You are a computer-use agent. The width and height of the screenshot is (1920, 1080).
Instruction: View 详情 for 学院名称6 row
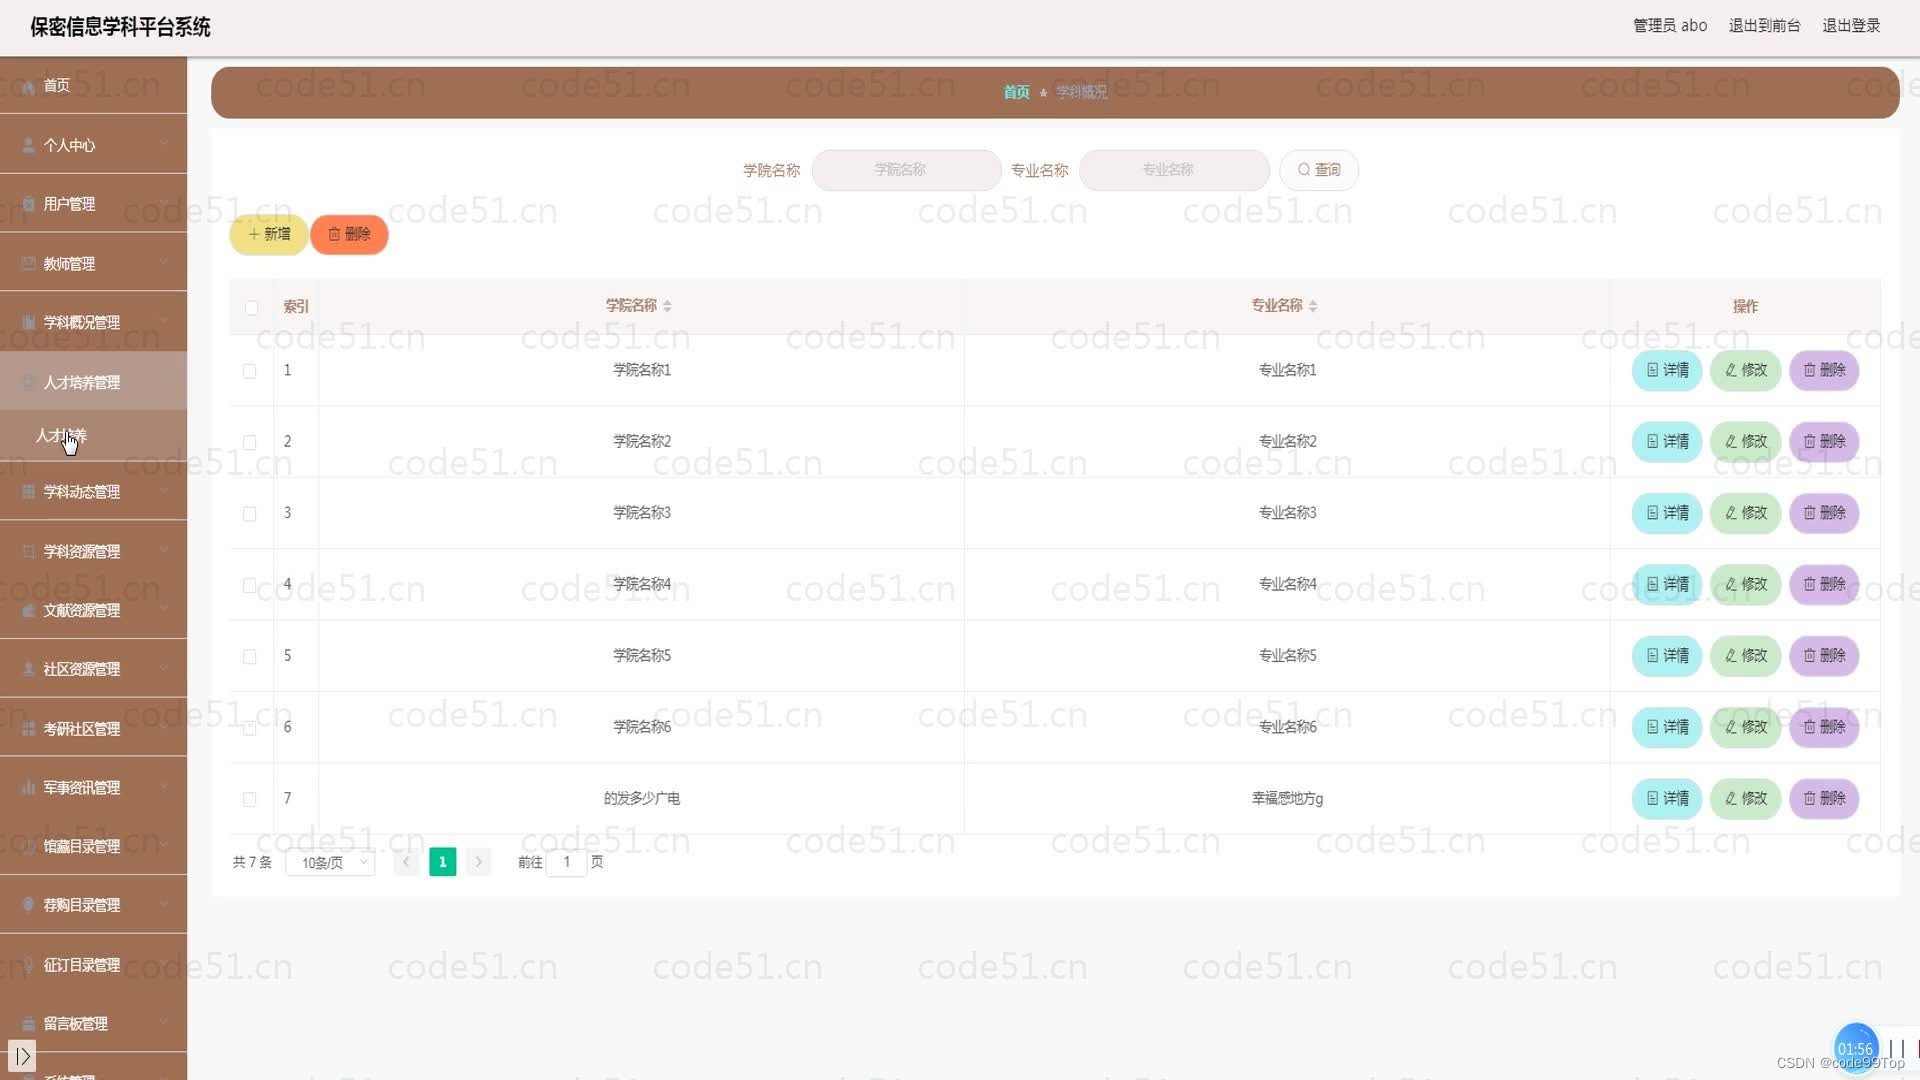pyautogui.click(x=1667, y=727)
